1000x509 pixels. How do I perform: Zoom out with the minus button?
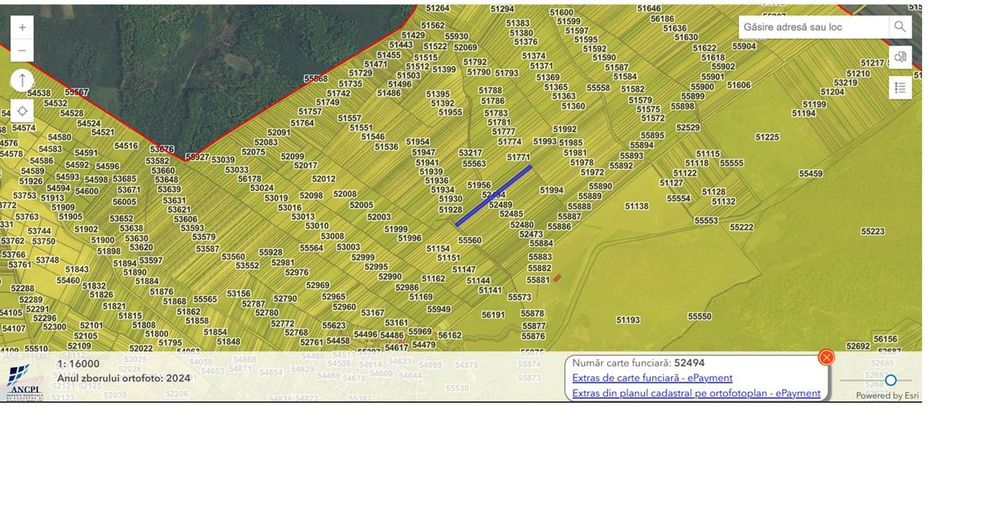22,50
